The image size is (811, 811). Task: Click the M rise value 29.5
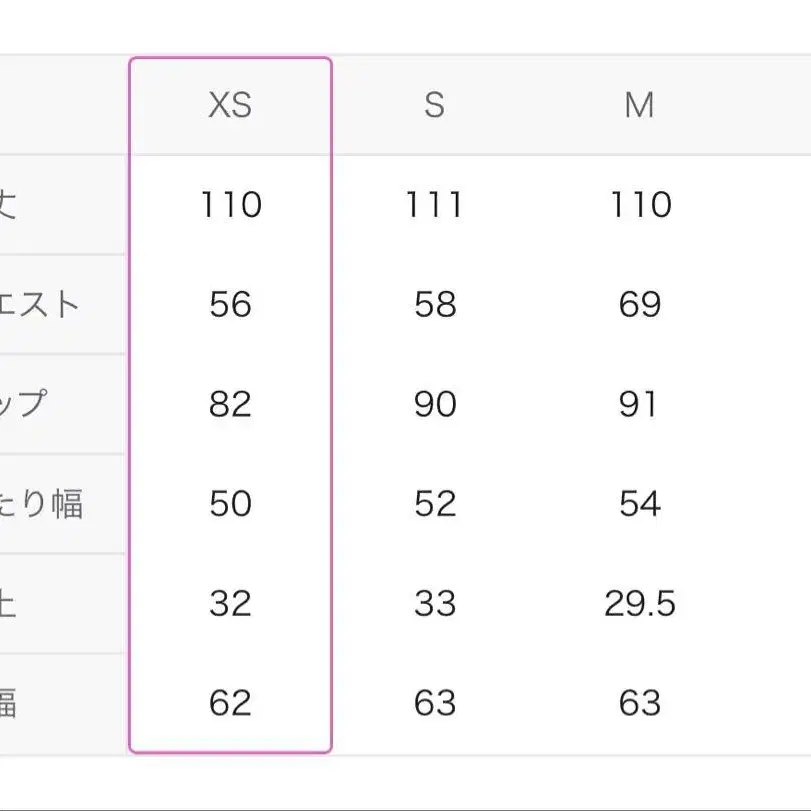[639, 604]
